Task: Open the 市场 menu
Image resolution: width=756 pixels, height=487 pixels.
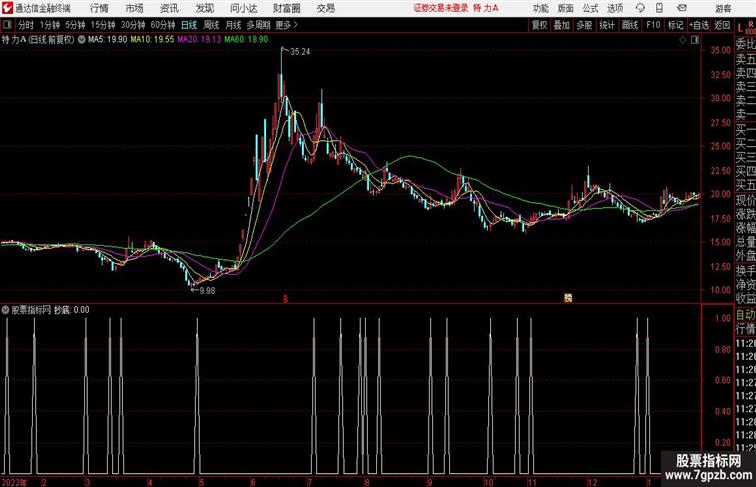Action: pyautogui.click(x=135, y=8)
